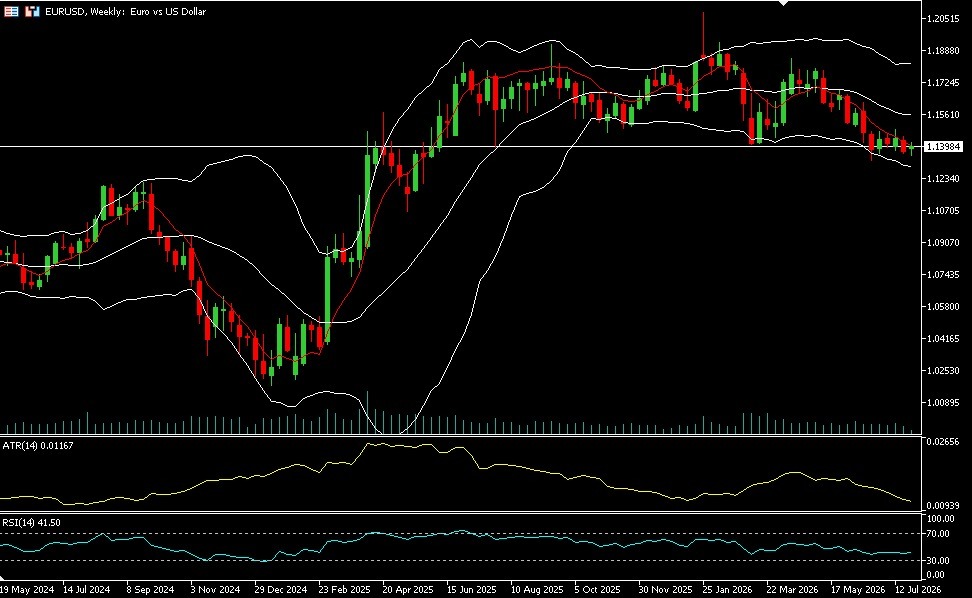Open the One Click Trading panel icon

11,11
